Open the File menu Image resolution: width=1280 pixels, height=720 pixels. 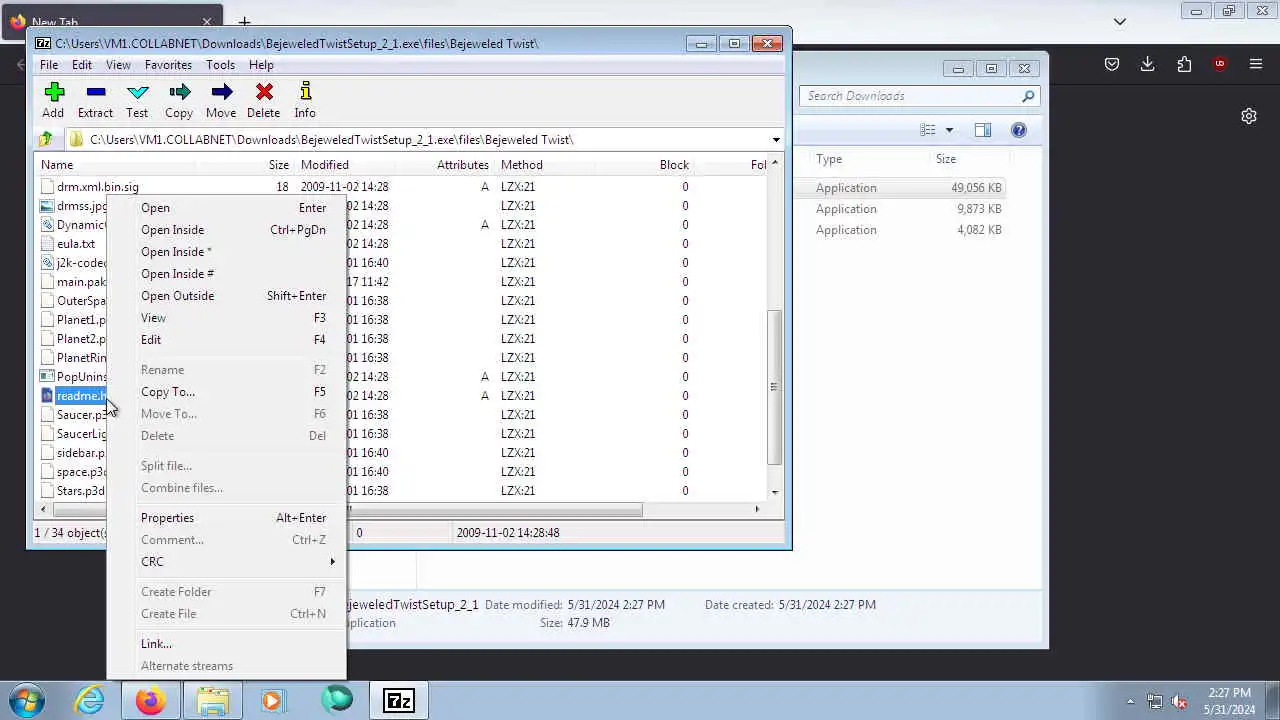[48, 65]
